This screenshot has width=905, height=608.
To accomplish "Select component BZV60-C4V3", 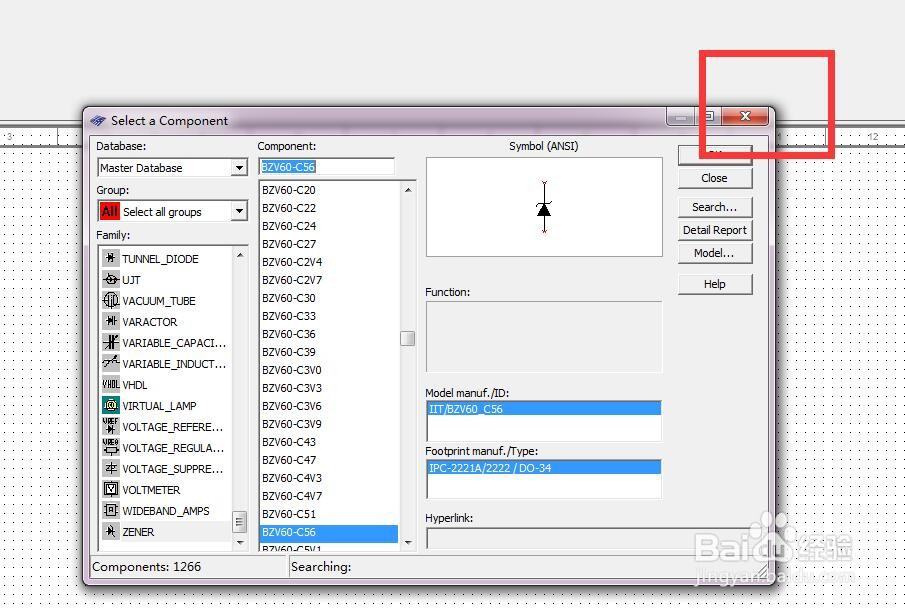I will (292, 478).
